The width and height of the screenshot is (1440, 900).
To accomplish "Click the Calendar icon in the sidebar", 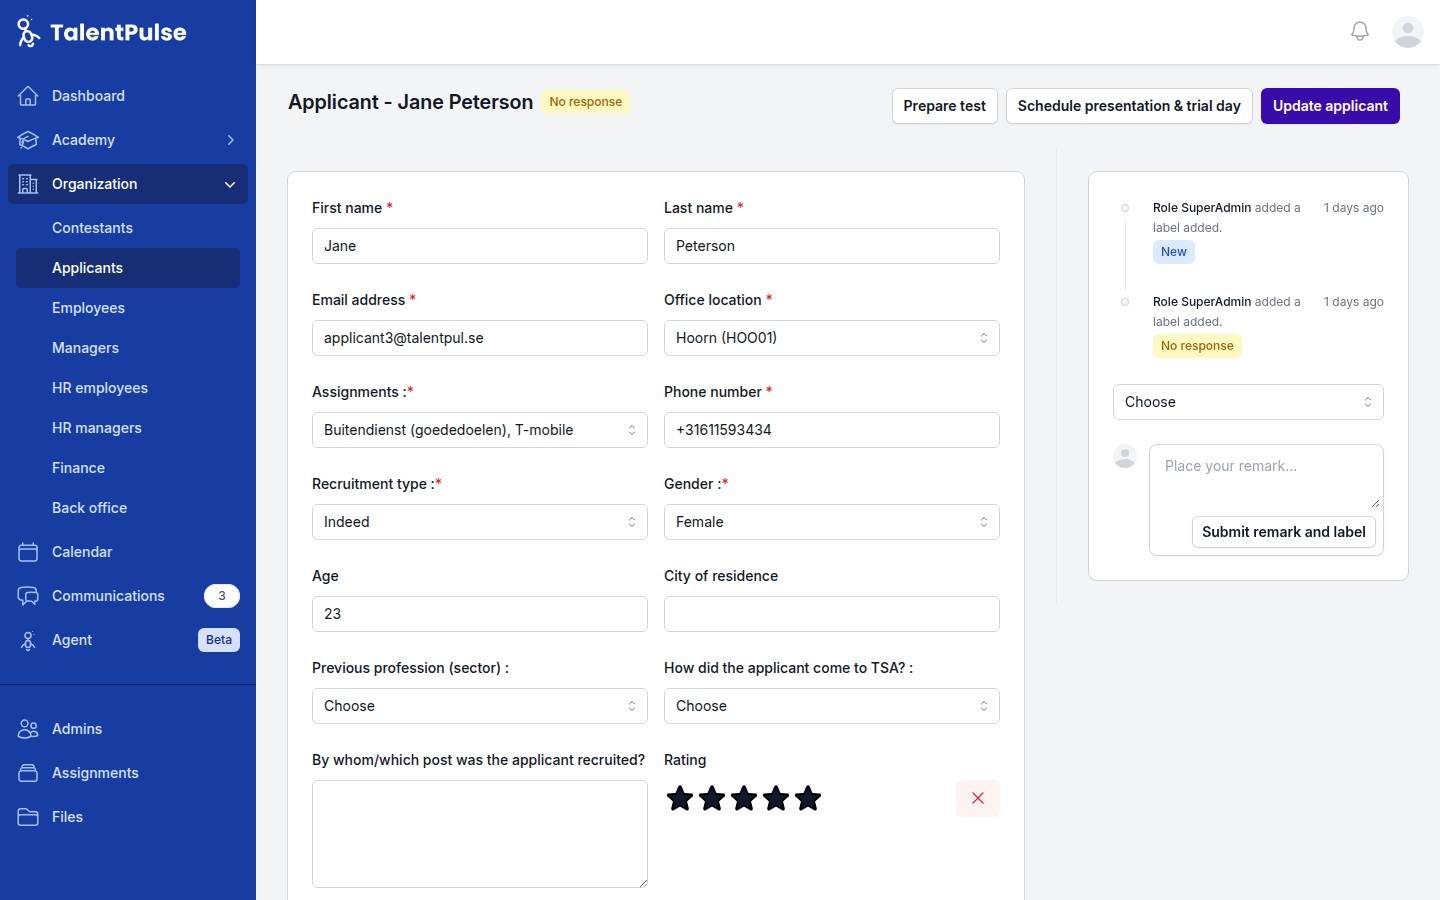I will [x=28, y=551].
